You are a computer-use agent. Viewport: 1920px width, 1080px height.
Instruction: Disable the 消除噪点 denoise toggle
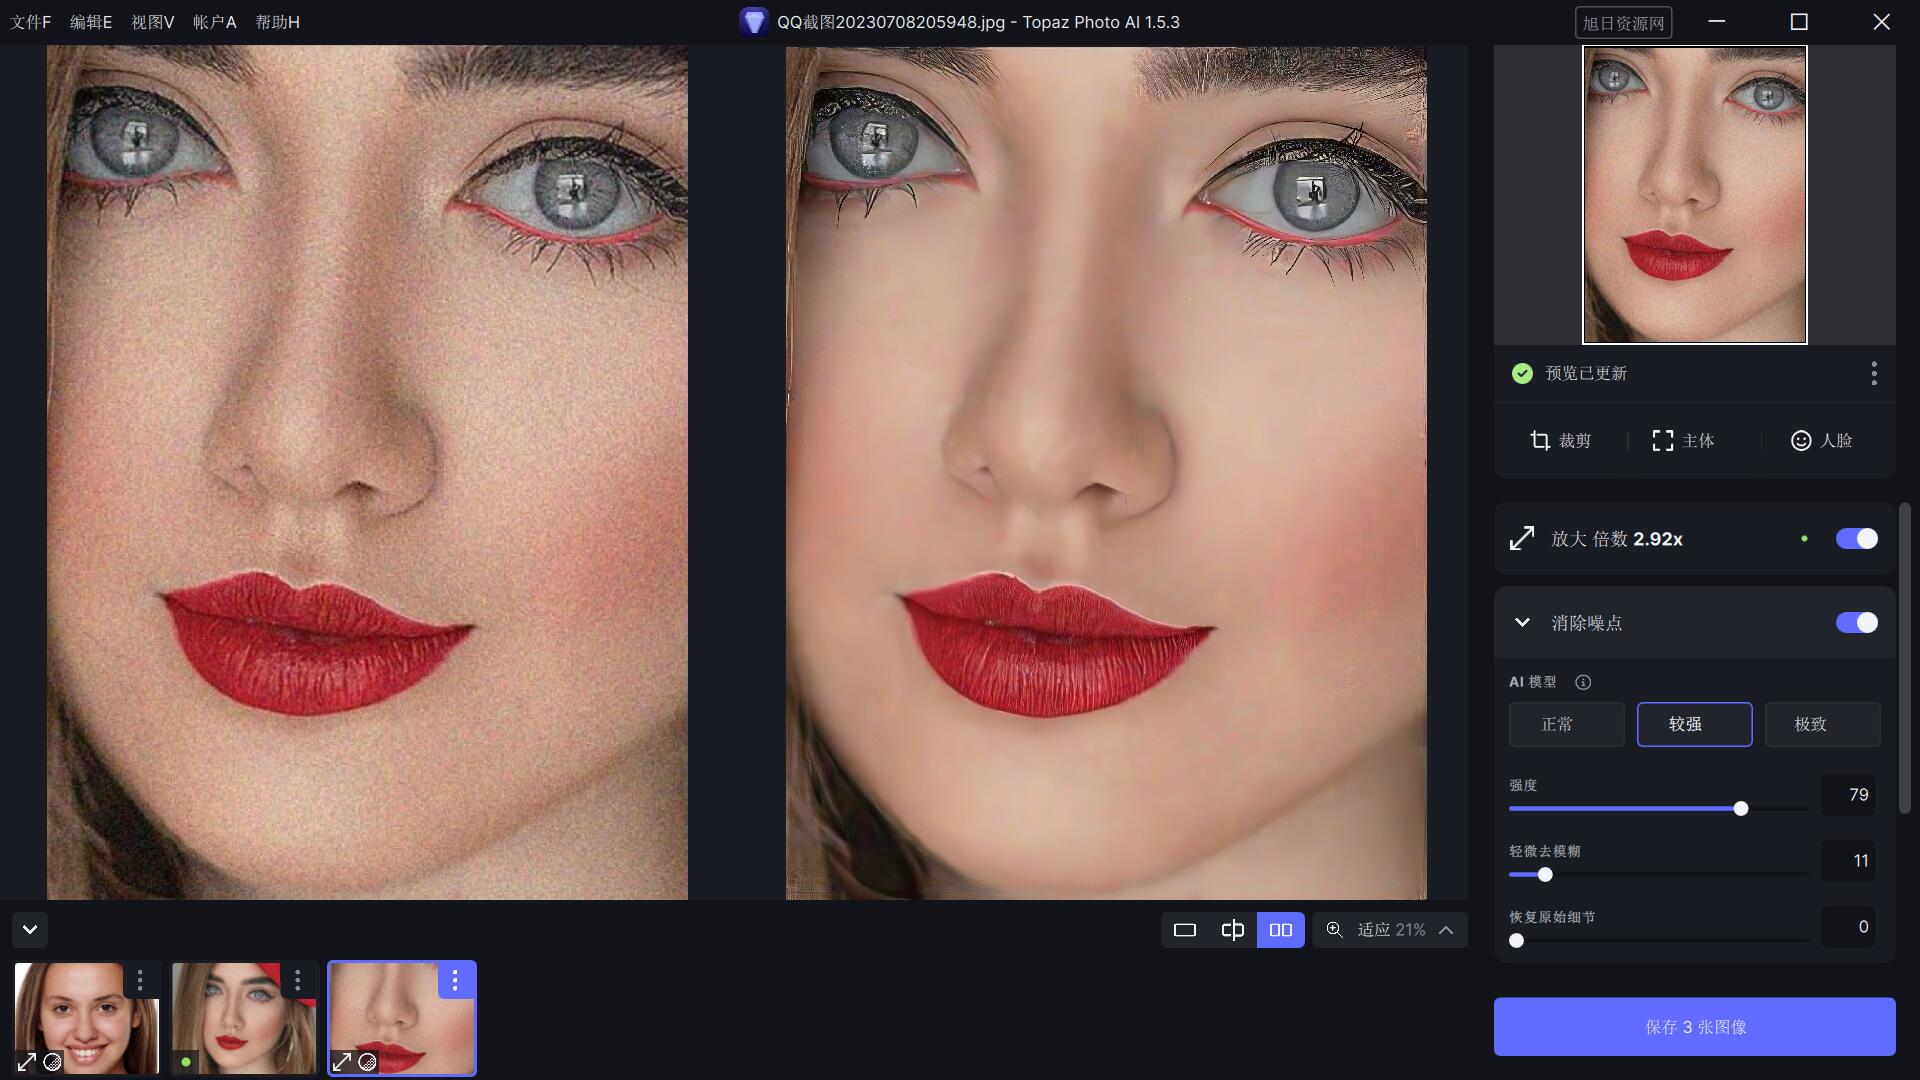[x=1856, y=623]
